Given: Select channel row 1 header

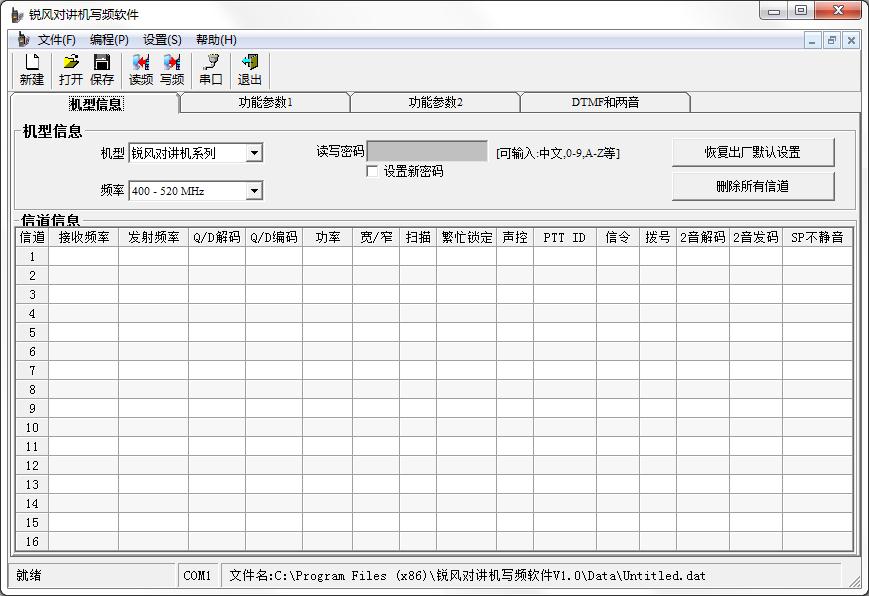Looking at the screenshot, I should (32, 257).
